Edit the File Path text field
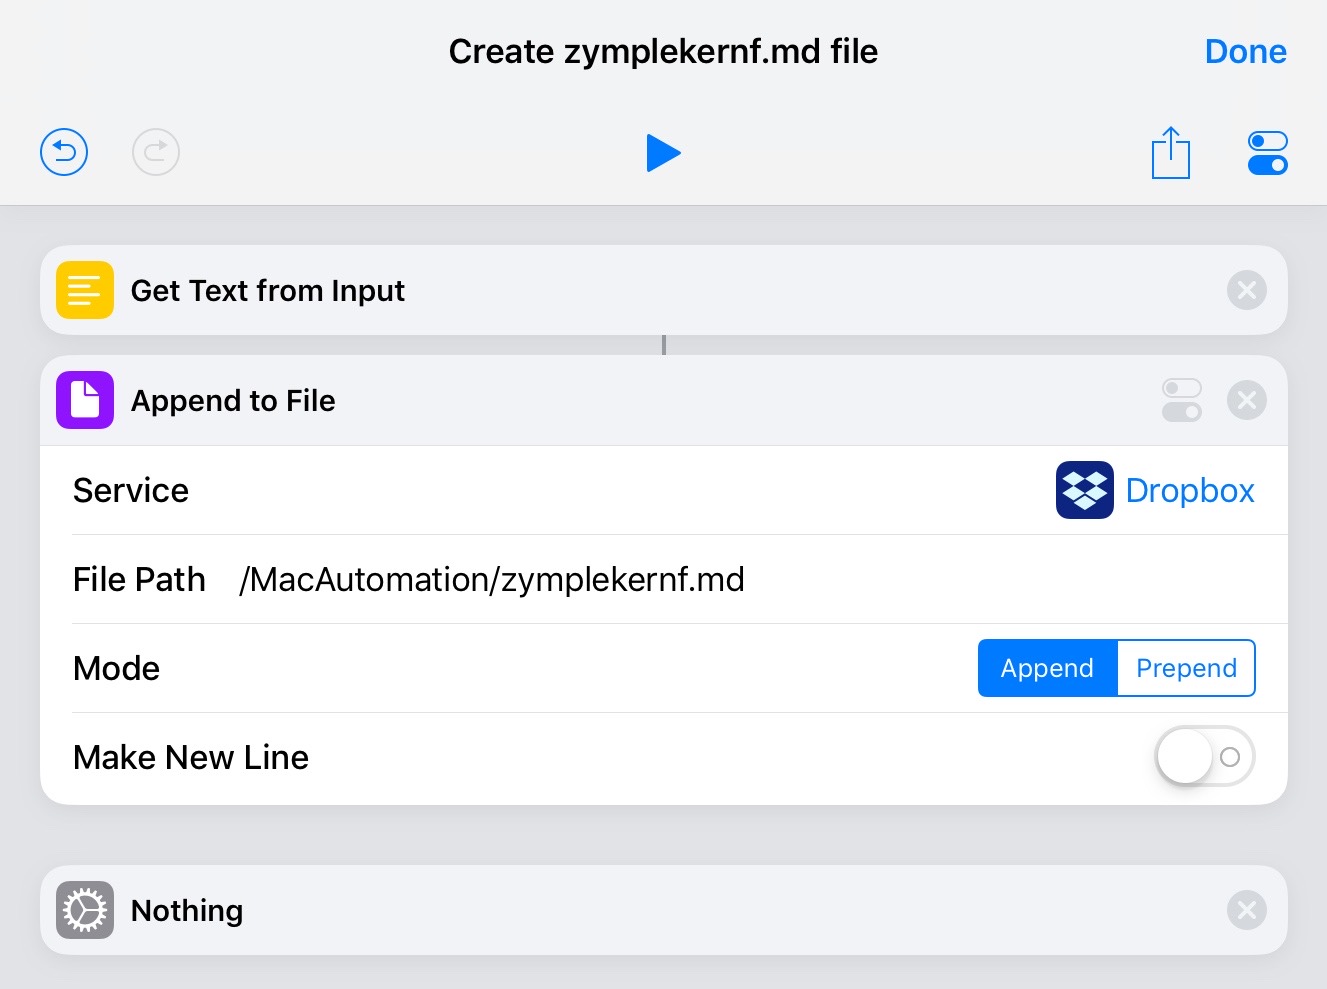This screenshot has width=1327, height=989. 745,579
